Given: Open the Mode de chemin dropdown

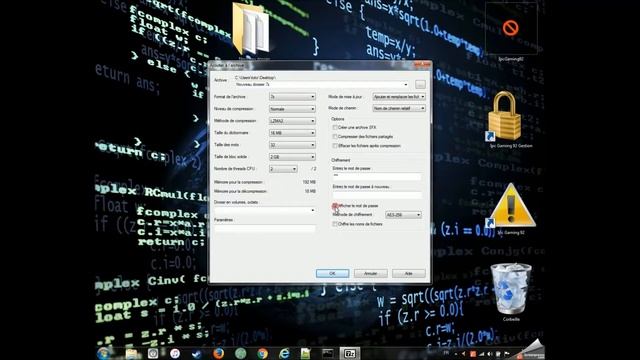Looking at the screenshot, I should pos(399,108).
